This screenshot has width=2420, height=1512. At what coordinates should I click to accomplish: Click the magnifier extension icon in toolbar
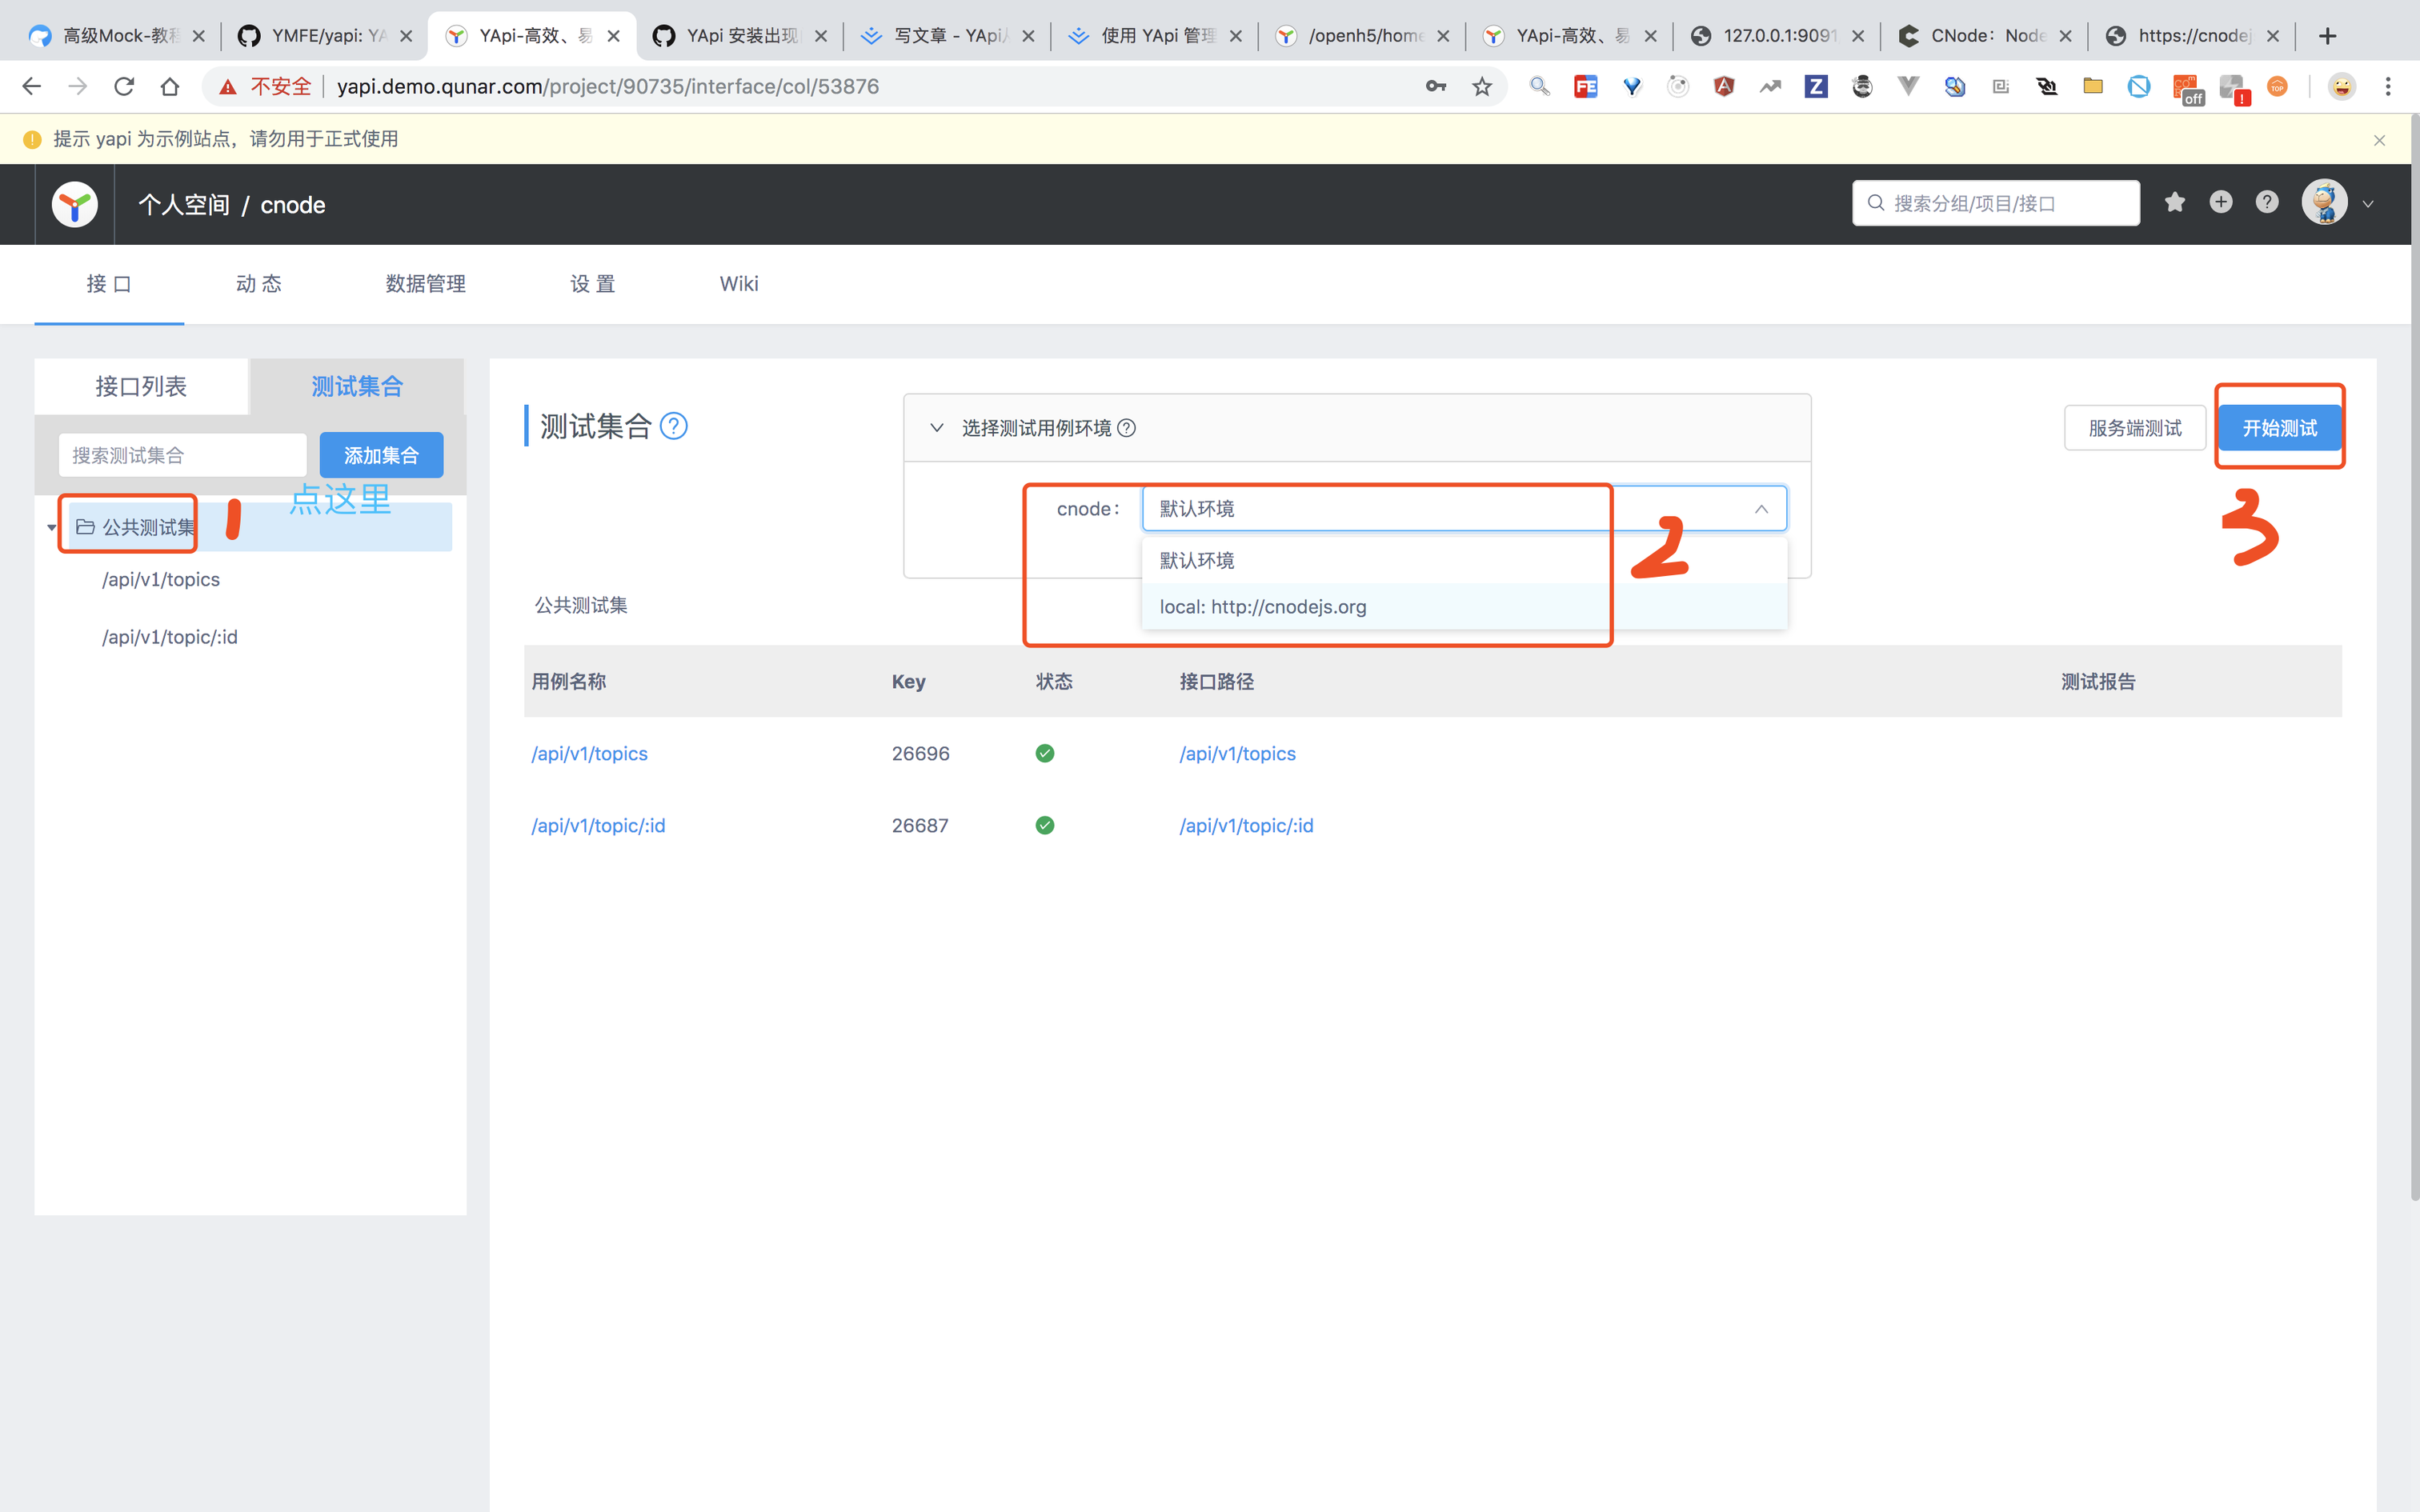(1540, 87)
